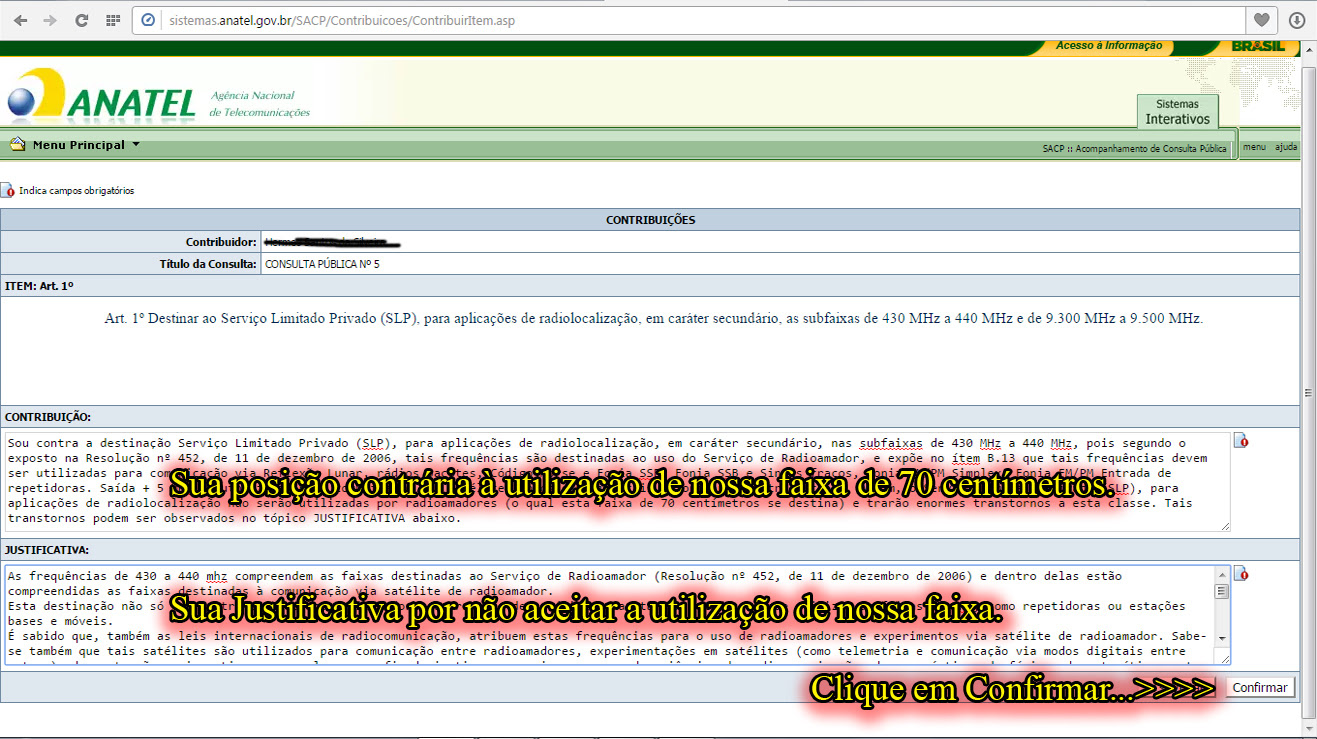Click the browser forward arrow

coord(50,20)
